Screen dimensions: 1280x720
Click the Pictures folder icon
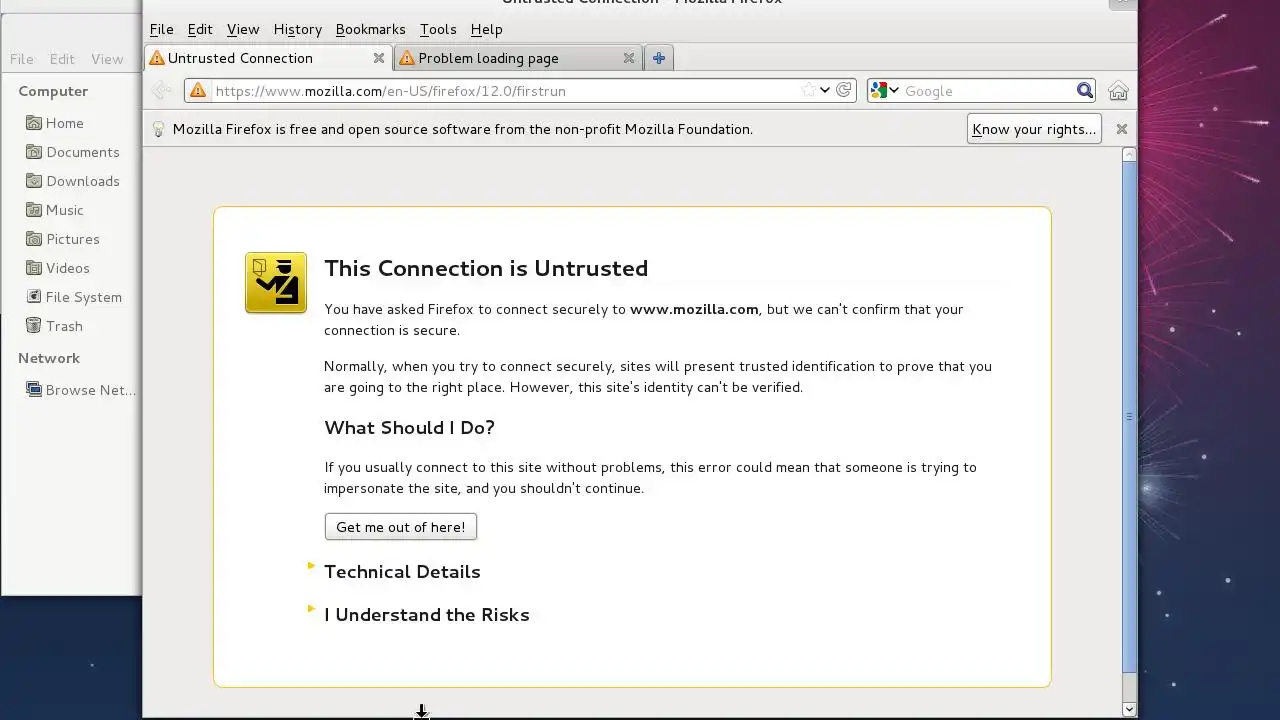[34, 239]
